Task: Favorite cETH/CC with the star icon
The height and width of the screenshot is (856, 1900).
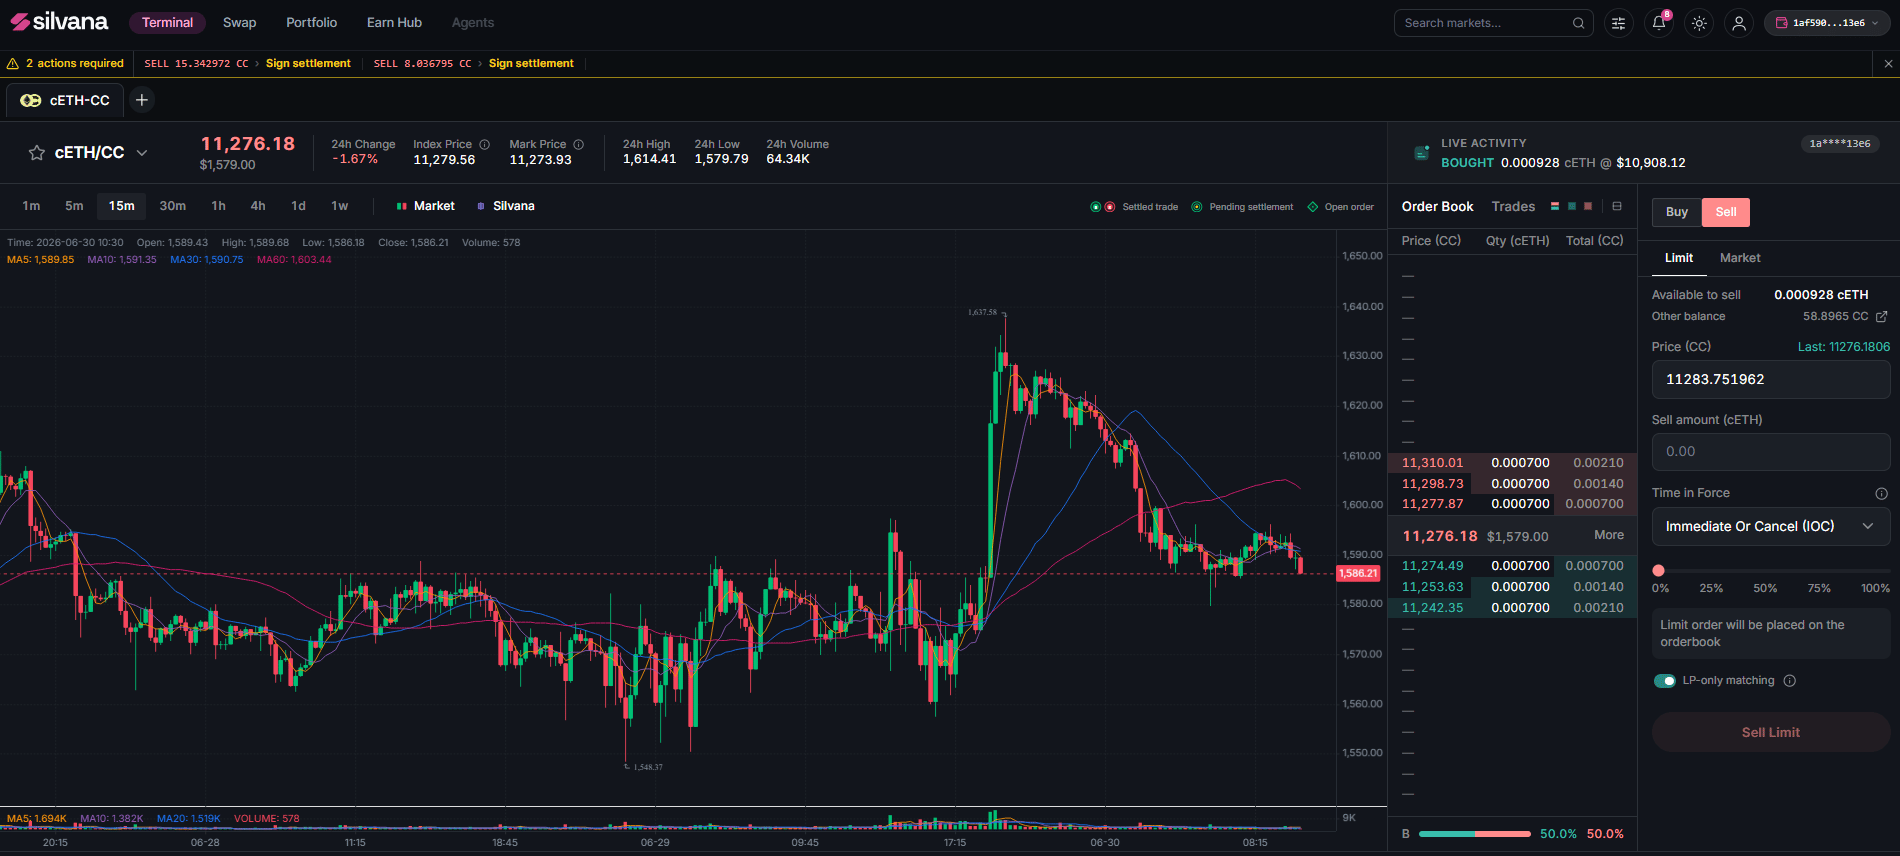Action: point(37,153)
